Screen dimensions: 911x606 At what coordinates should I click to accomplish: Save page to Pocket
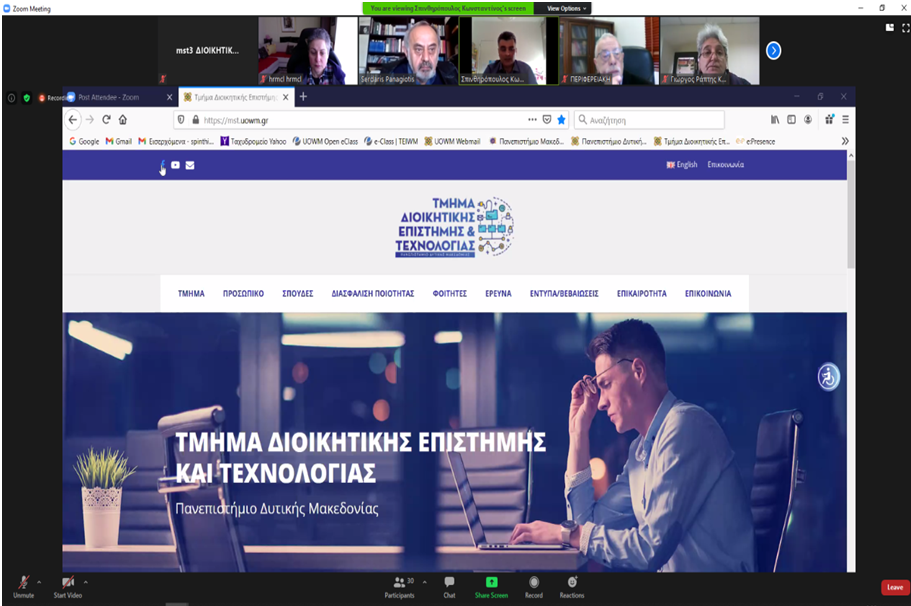coord(547,120)
